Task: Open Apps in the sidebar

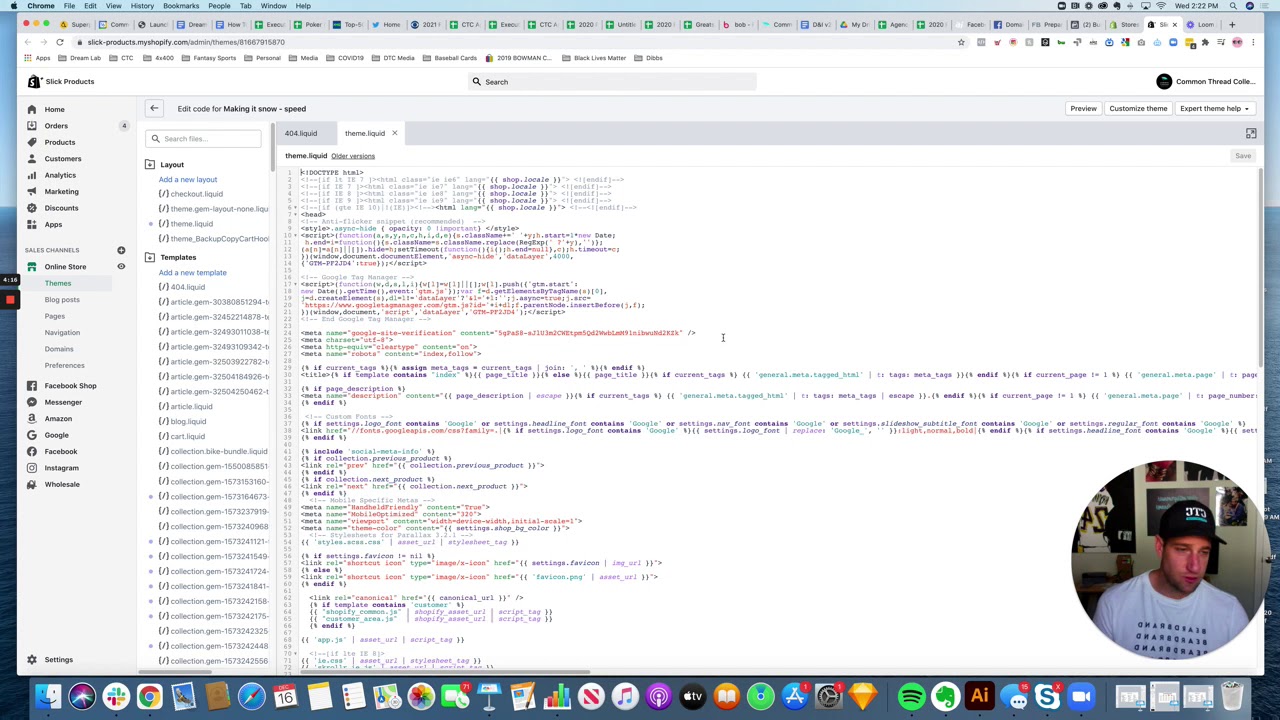Action: coord(53,224)
